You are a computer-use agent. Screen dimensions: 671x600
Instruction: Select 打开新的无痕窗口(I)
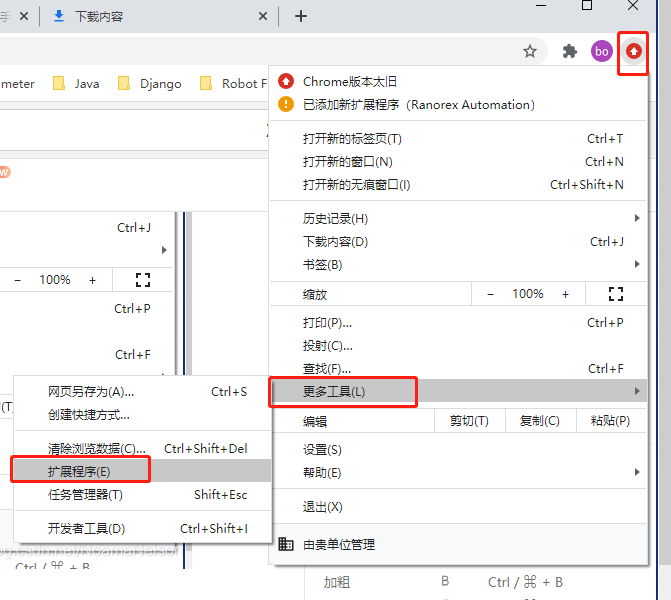[458, 185]
